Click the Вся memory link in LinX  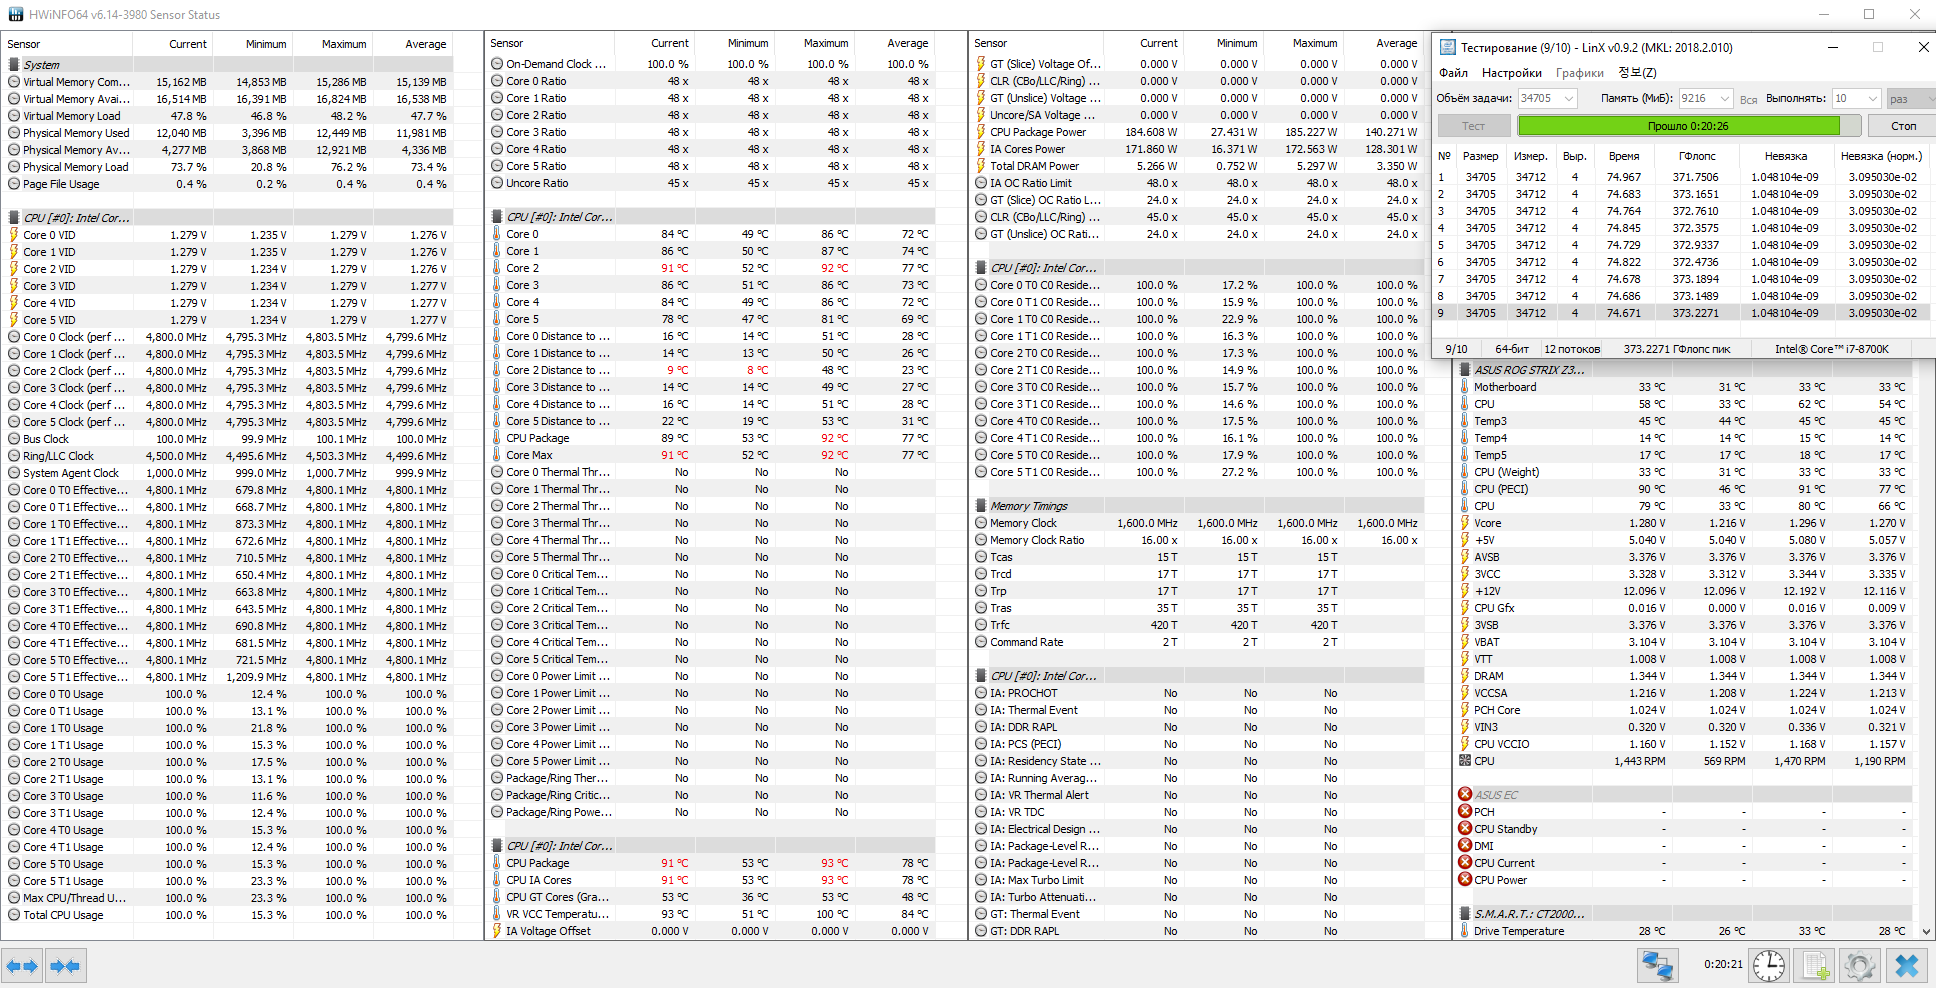pyautogui.click(x=1748, y=99)
